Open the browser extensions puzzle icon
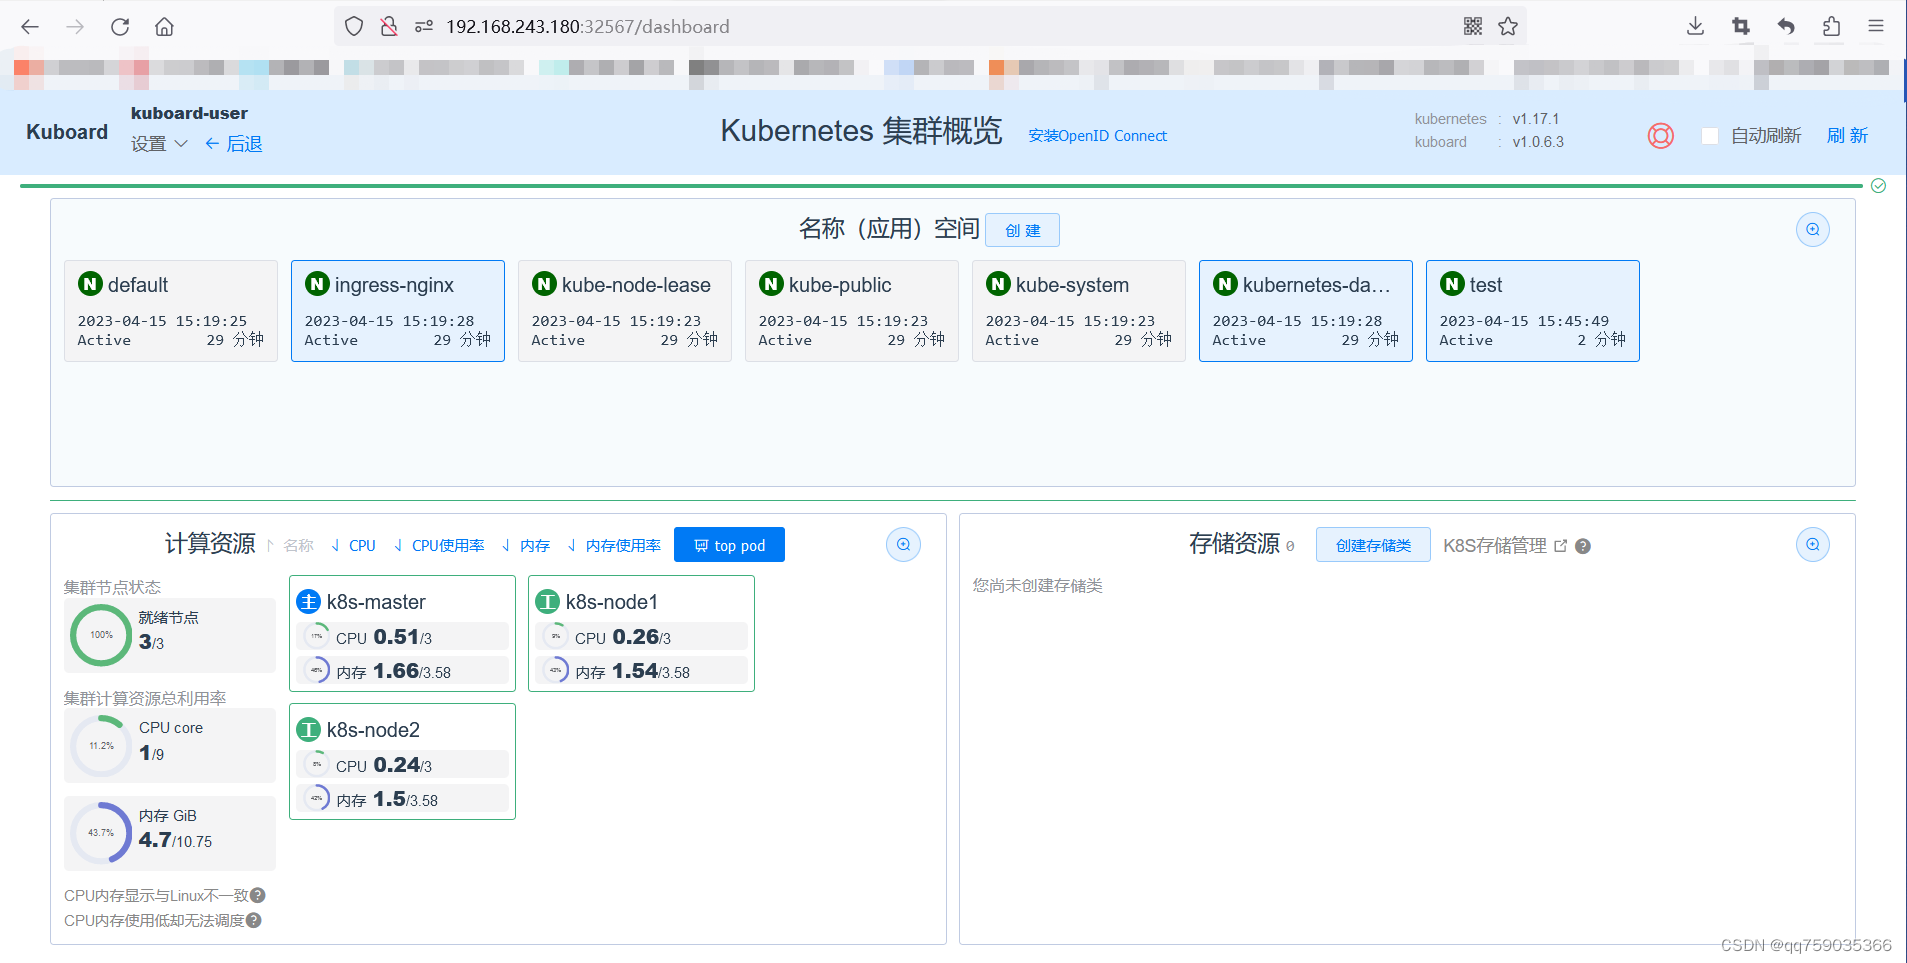Image resolution: width=1907 pixels, height=963 pixels. tap(1831, 27)
